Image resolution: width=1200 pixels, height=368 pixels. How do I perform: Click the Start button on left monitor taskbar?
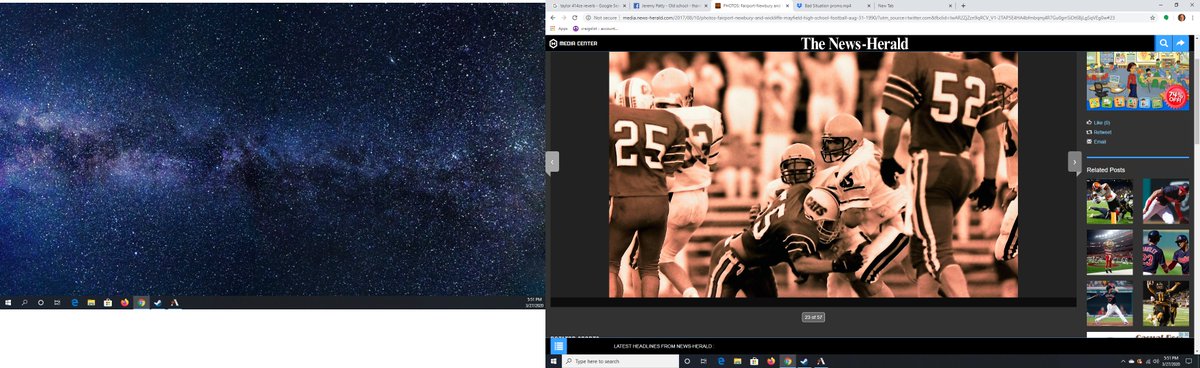tap(7, 301)
